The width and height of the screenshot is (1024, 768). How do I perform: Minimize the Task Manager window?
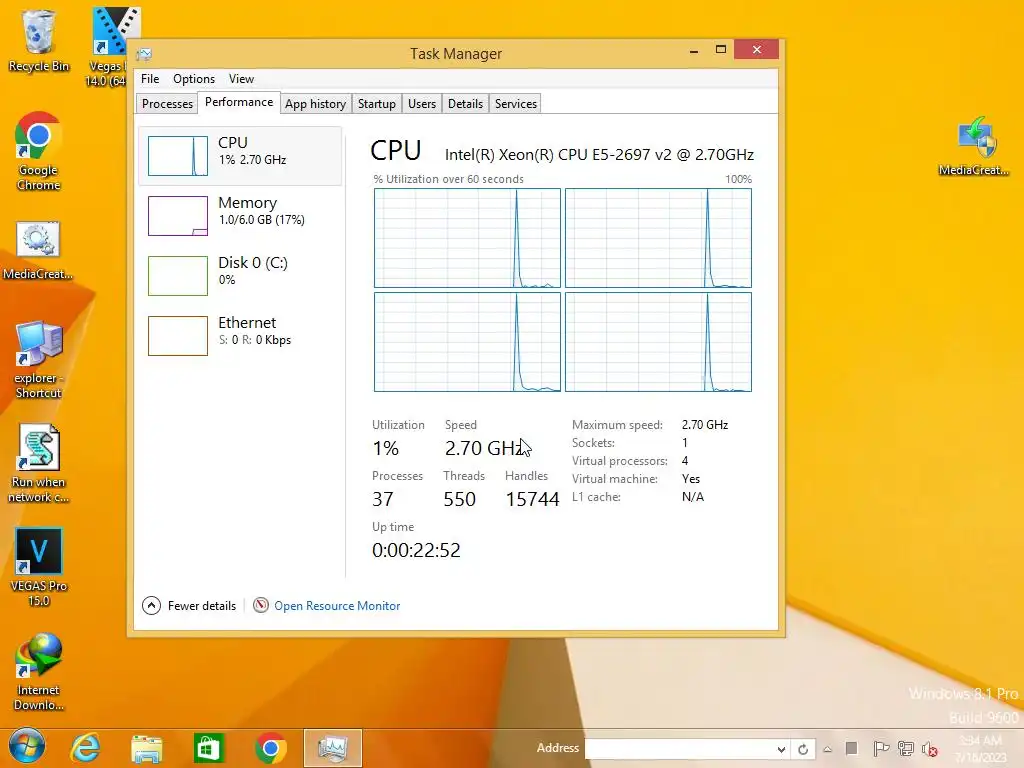click(694, 50)
